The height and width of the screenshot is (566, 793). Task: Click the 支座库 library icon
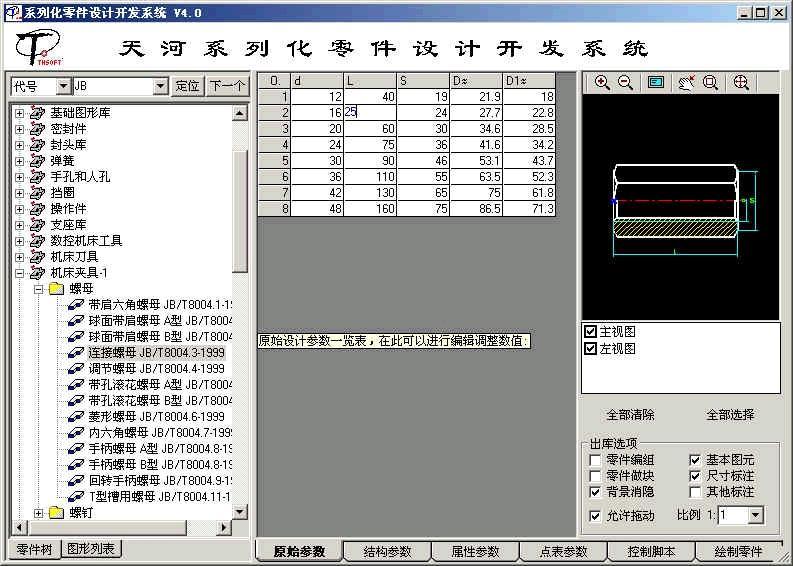pyautogui.click(x=37, y=225)
